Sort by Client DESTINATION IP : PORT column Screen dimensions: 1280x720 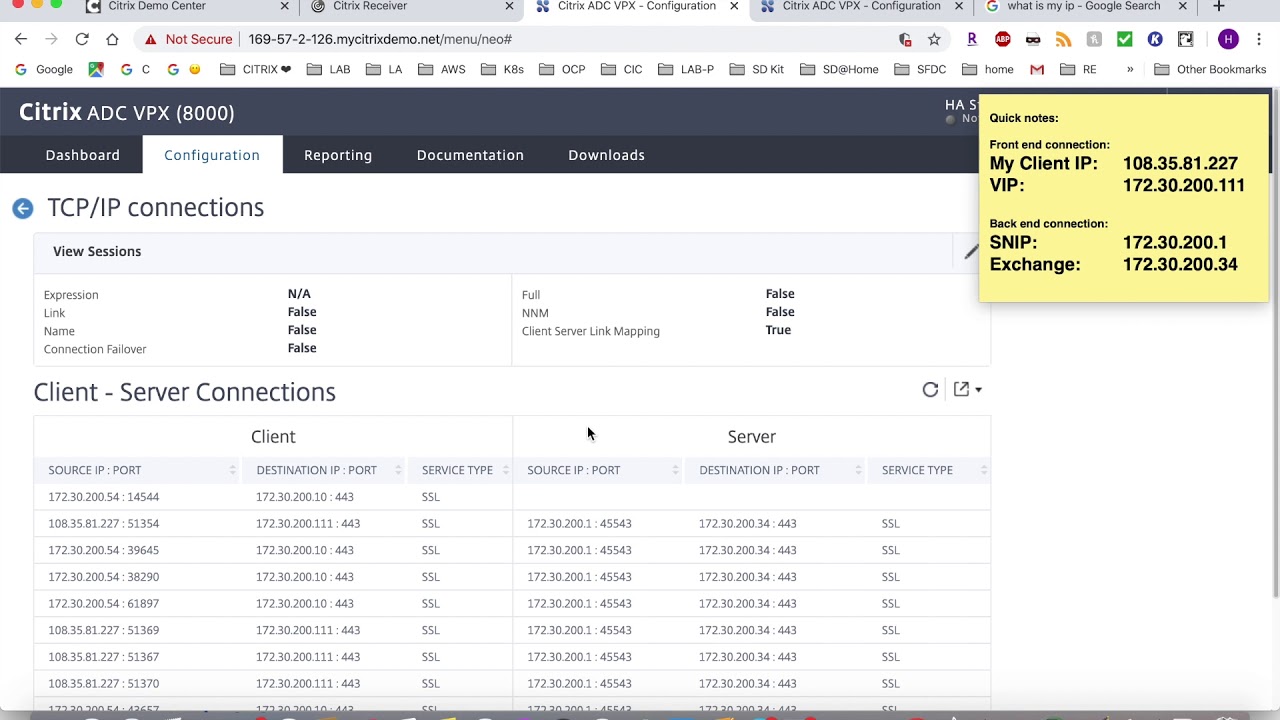click(x=325, y=470)
